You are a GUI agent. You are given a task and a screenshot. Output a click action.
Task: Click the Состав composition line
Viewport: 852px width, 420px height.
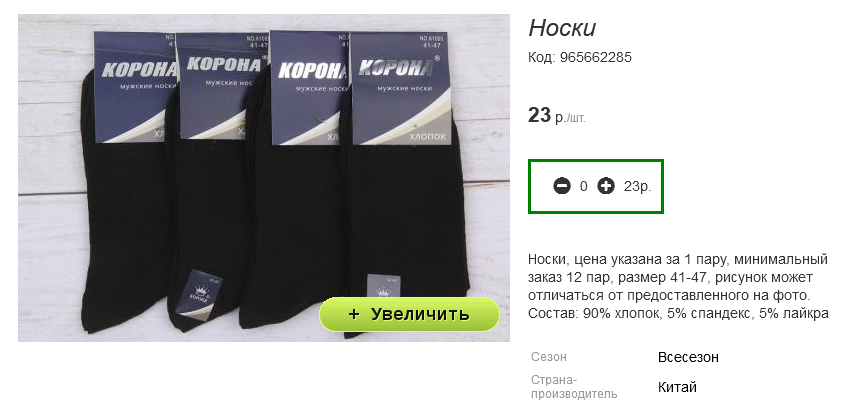pos(678,314)
